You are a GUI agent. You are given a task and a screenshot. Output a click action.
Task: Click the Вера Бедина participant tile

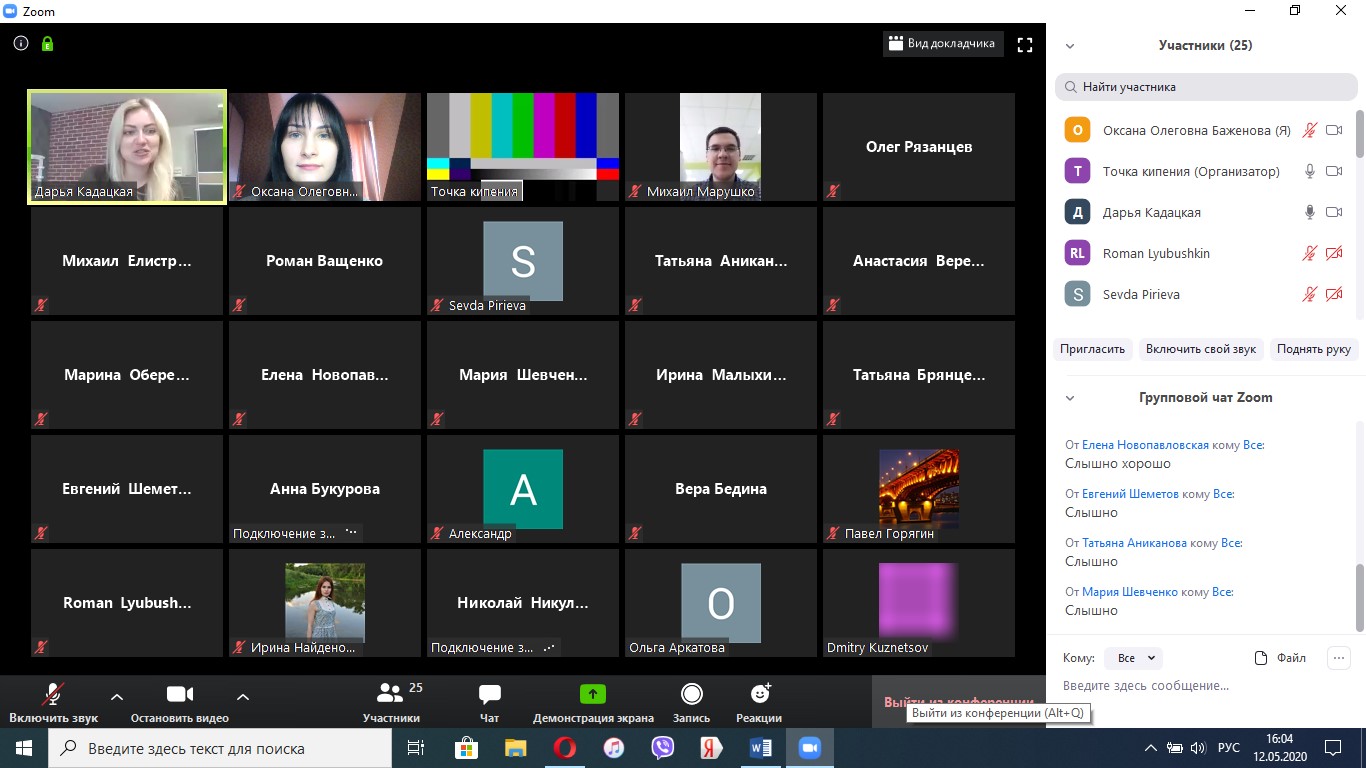[x=720, y=489]
